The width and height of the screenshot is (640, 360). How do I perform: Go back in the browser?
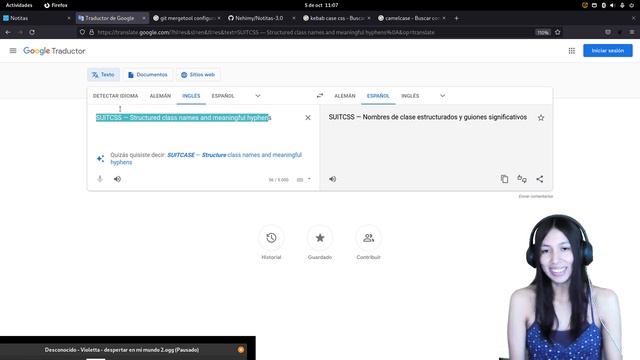[x=8, y=32]
